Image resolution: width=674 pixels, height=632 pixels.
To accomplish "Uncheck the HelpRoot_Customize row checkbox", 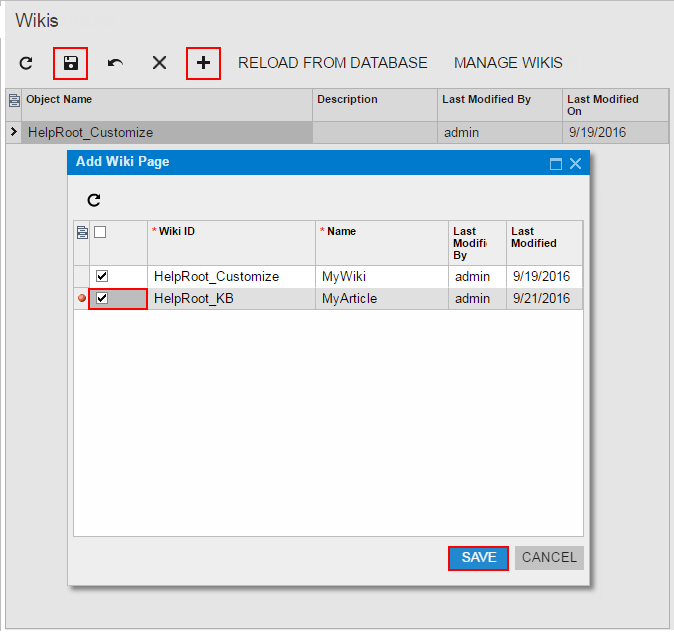I will pos(102,276).
